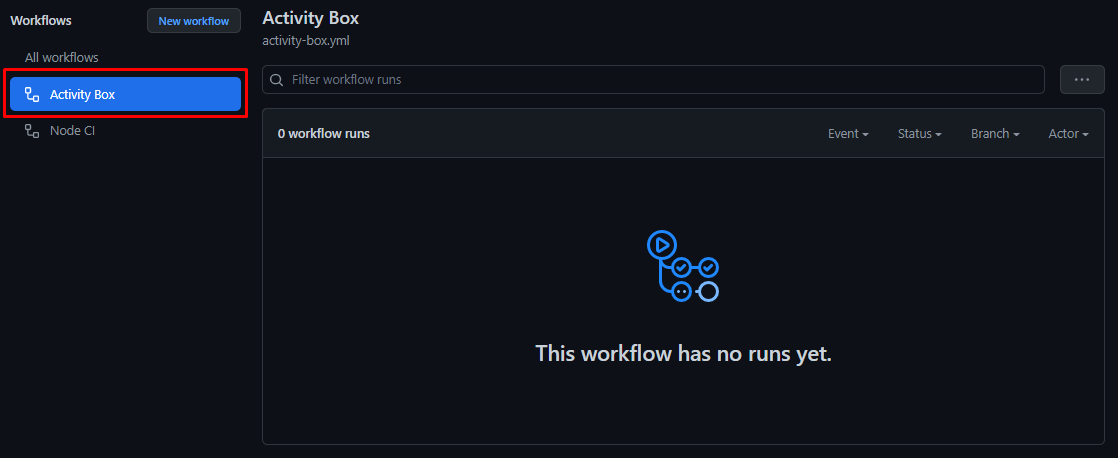Viewport: 1118px width, 458px height.
Task: Click the activity-box.yml file name
Action: coord(306,41)
